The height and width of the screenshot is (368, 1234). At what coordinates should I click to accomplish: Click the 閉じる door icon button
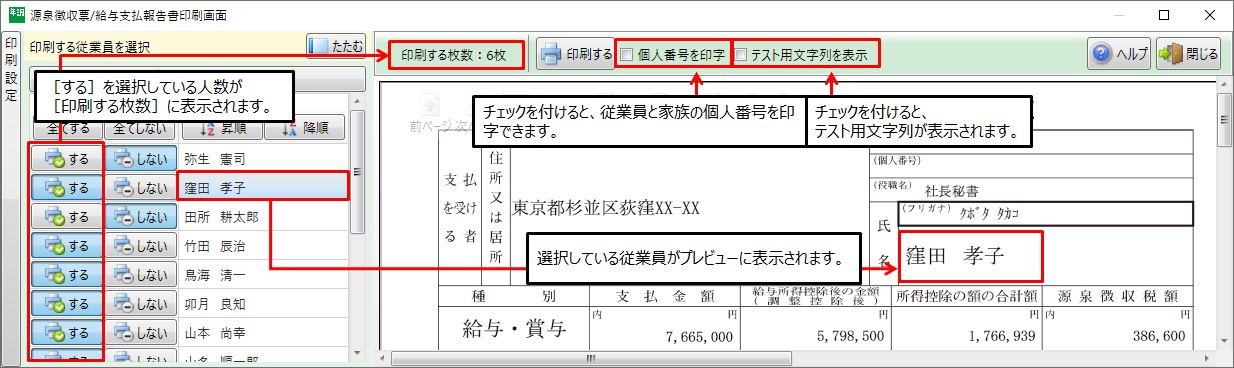point(1189,55)
